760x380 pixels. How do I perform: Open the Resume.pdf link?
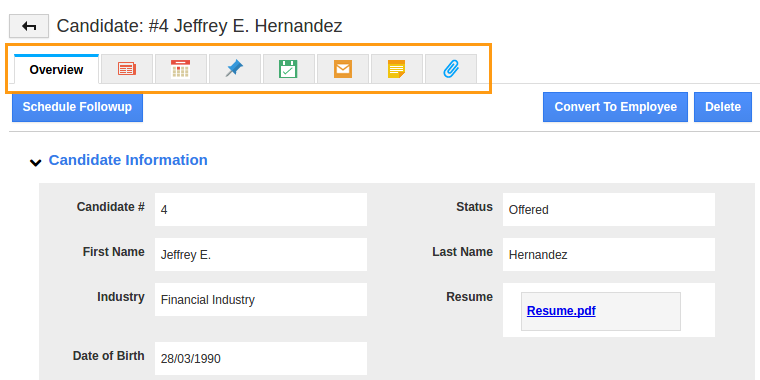point(561,311)
